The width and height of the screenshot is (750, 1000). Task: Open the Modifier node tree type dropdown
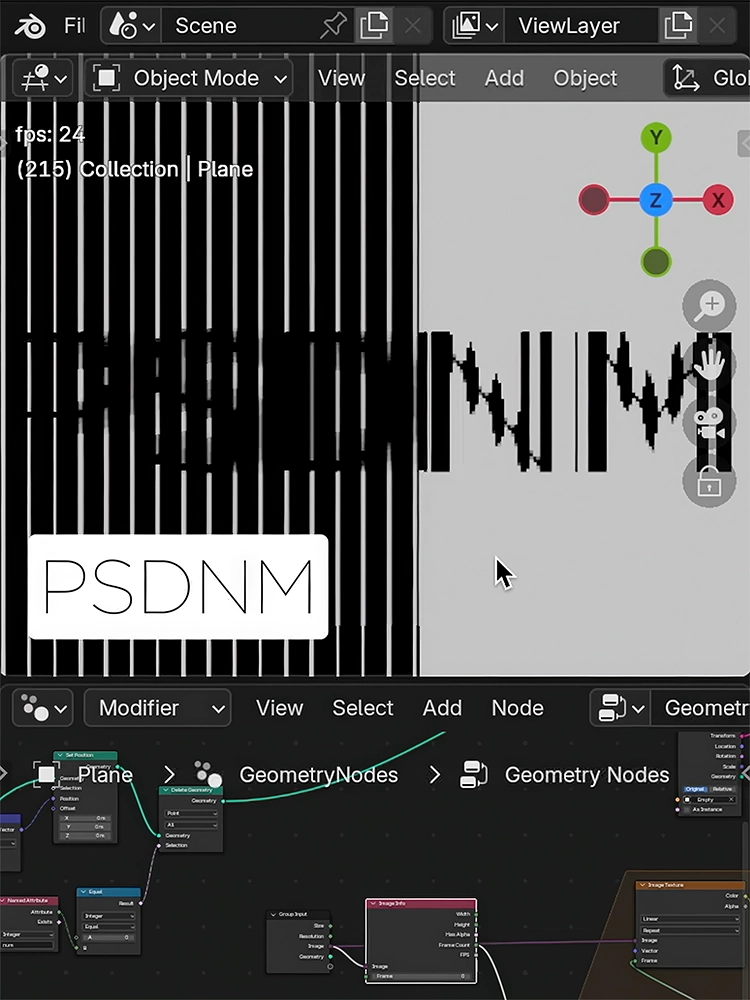tap(158, 708)
